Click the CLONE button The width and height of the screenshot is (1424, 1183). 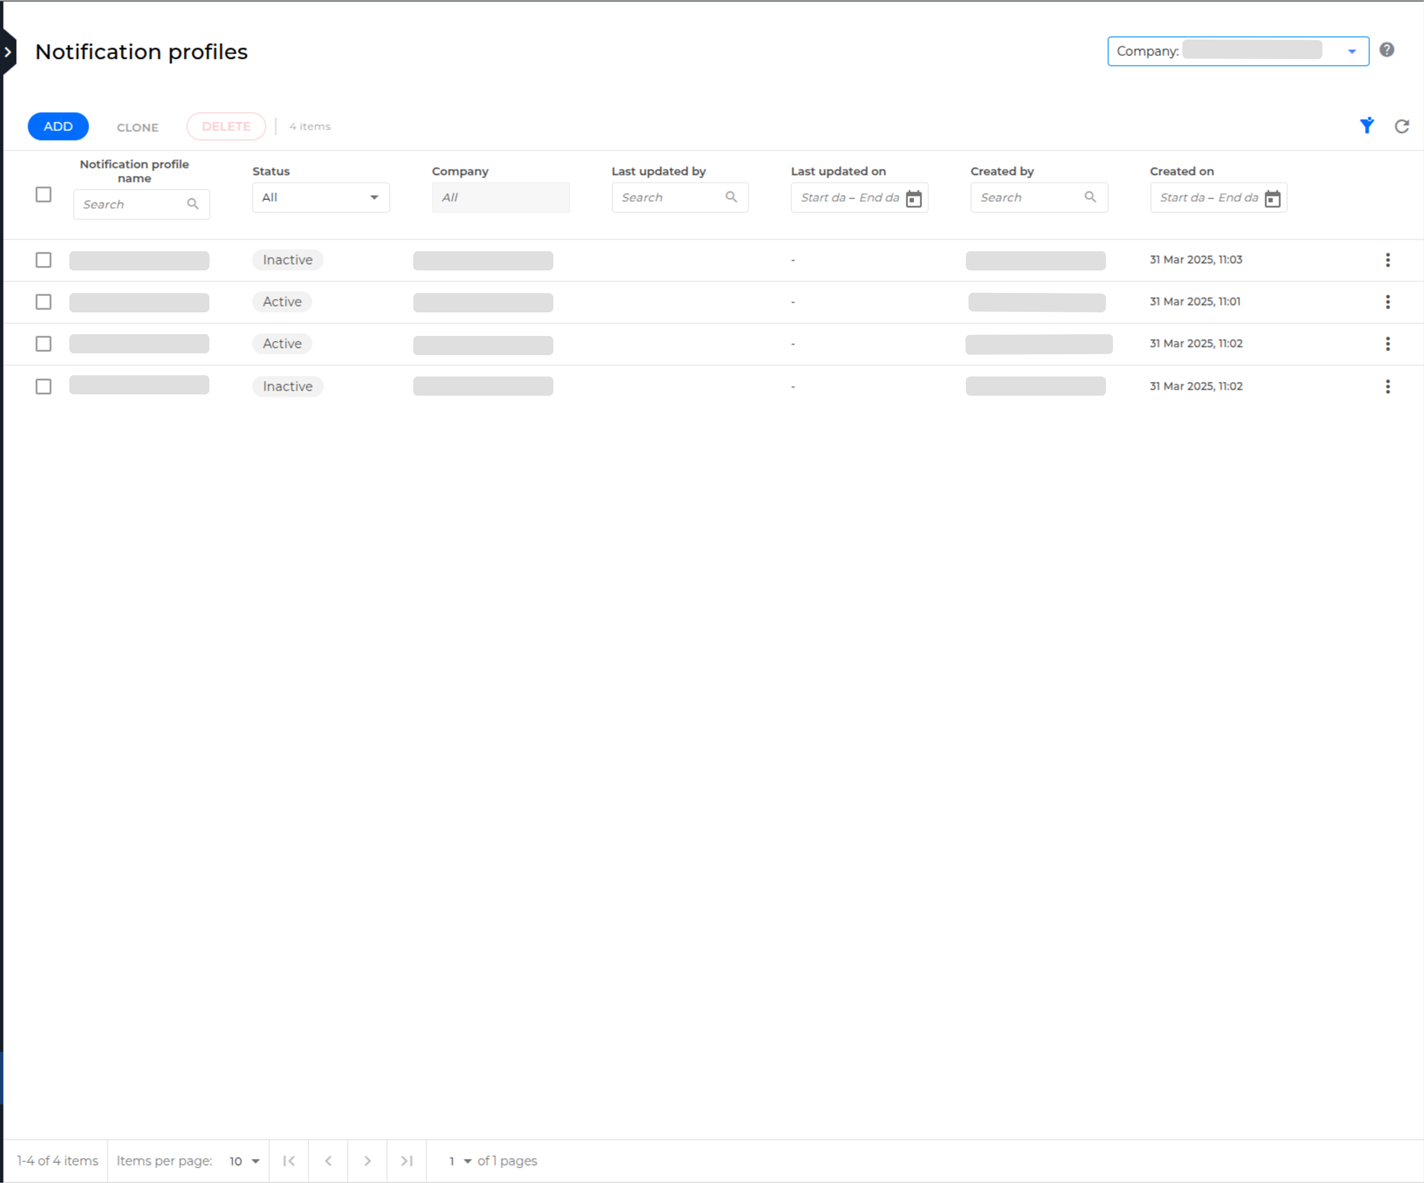click(x=137, y=126)
